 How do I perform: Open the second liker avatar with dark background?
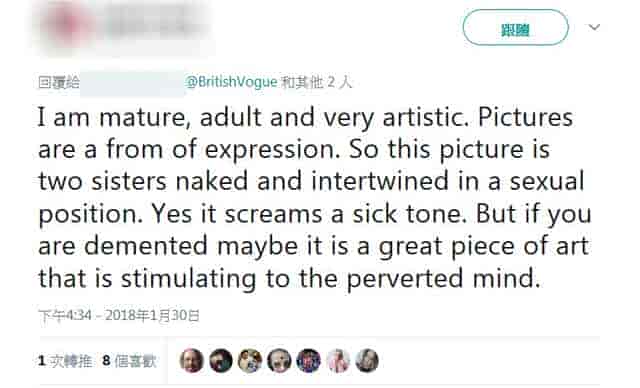point(221,361)
